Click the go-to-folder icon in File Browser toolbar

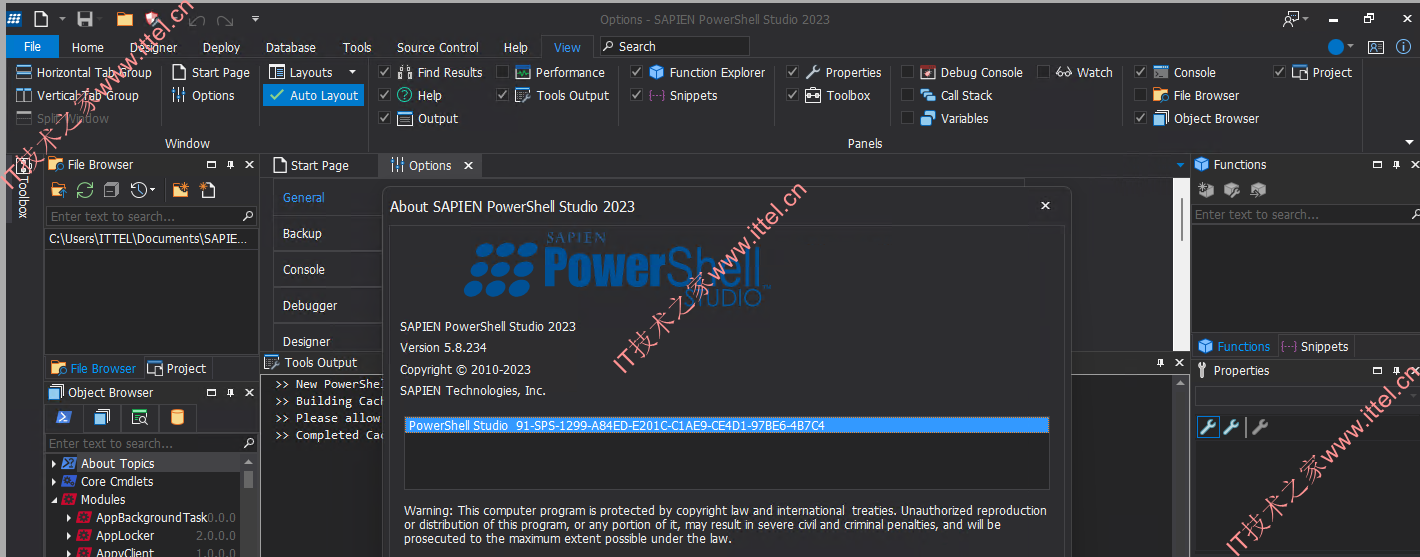click(59, 190)
